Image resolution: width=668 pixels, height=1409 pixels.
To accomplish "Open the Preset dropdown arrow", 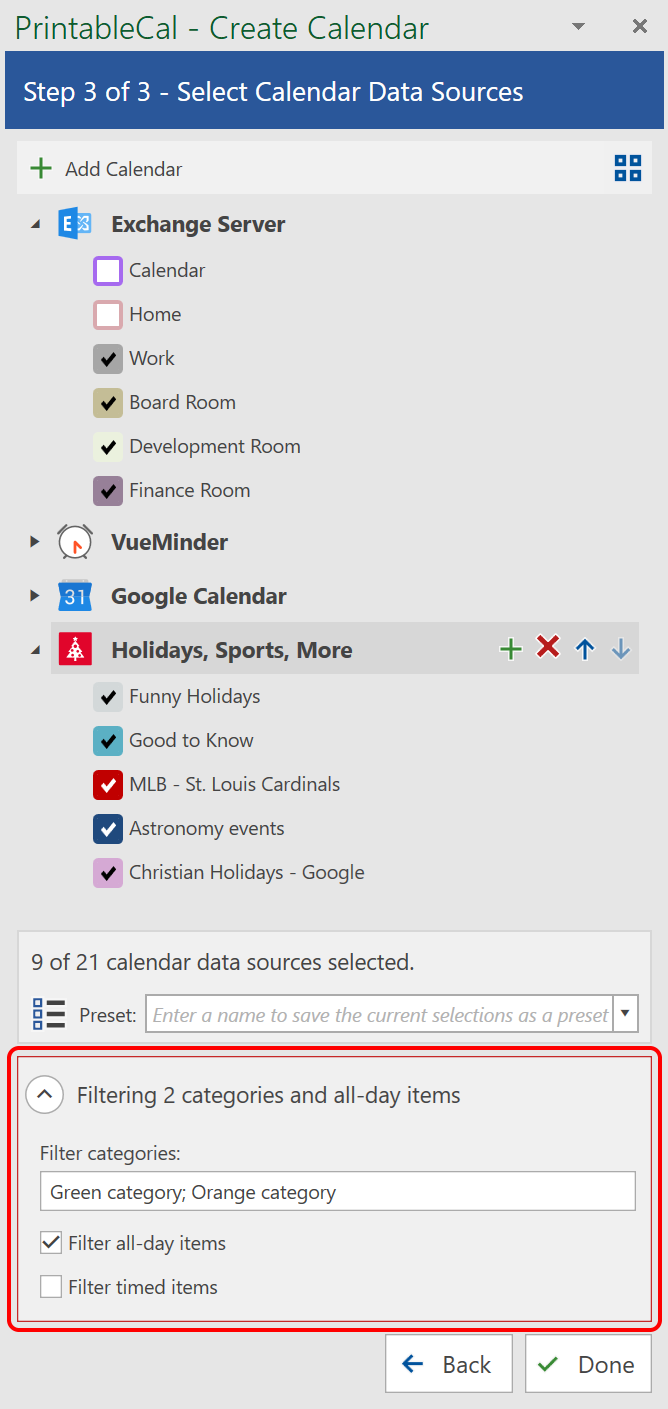I will coord(625,1014).
